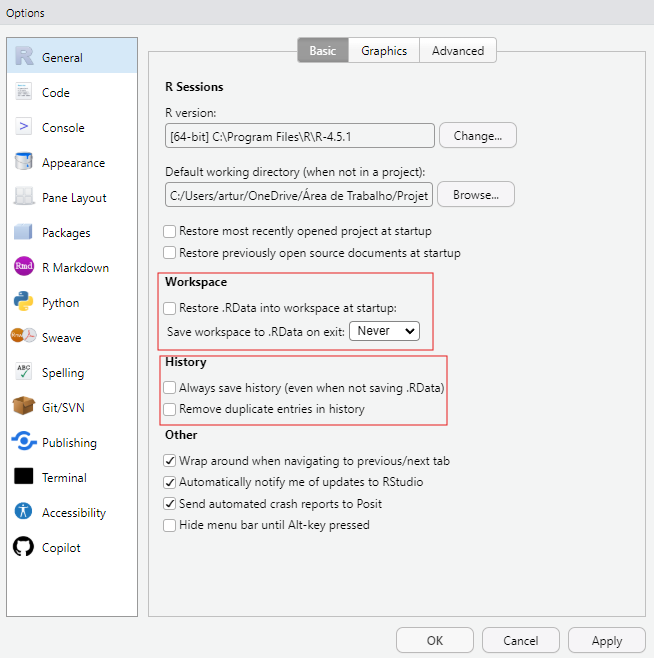The height and width of the screenshot is (658, 654).
Task: Toggle hide menu bar until Alt-key pressed
Action: [x=170, y=525]
